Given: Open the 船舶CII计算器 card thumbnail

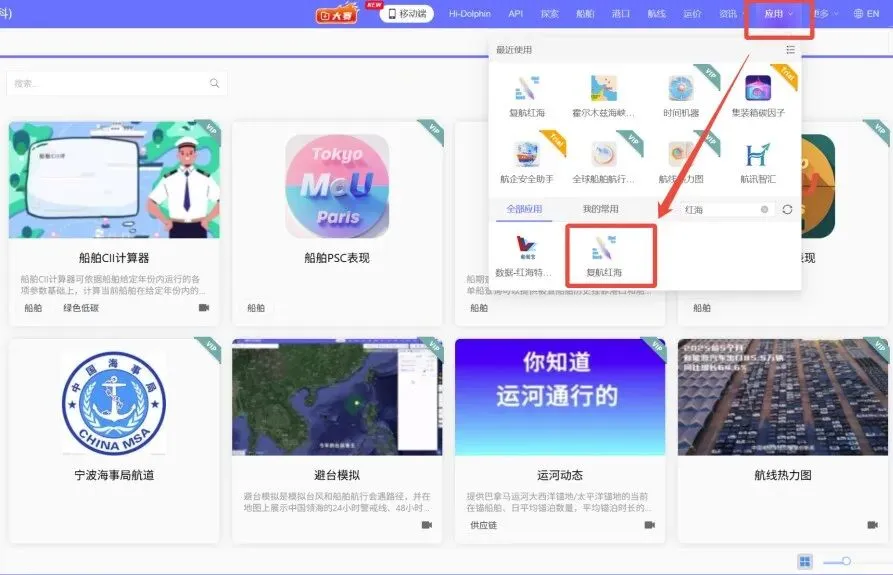Looking at the screenshot, I should click(x=114, y=179).
